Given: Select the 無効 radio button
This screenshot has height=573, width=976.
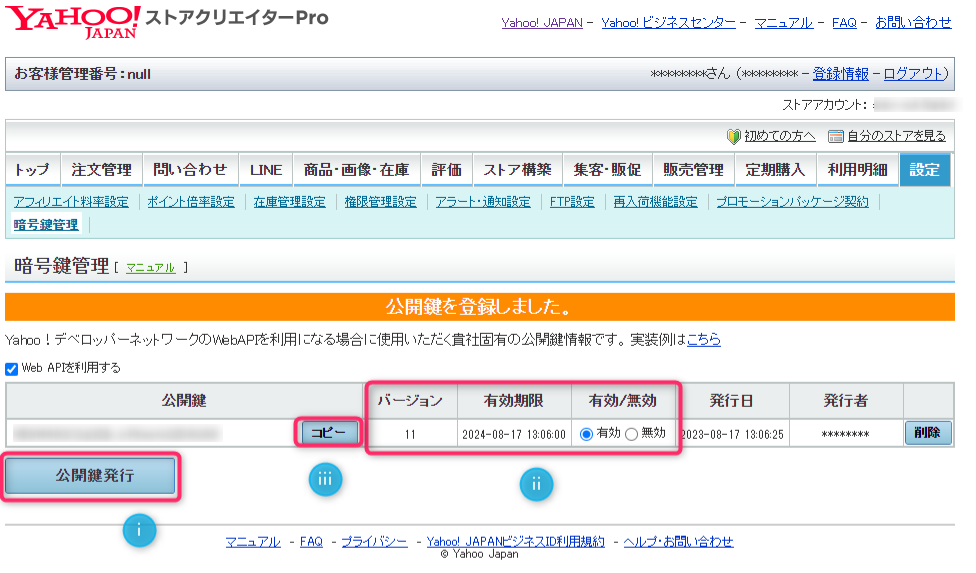Looking at the screenshot, I should (x=631, y=434).
